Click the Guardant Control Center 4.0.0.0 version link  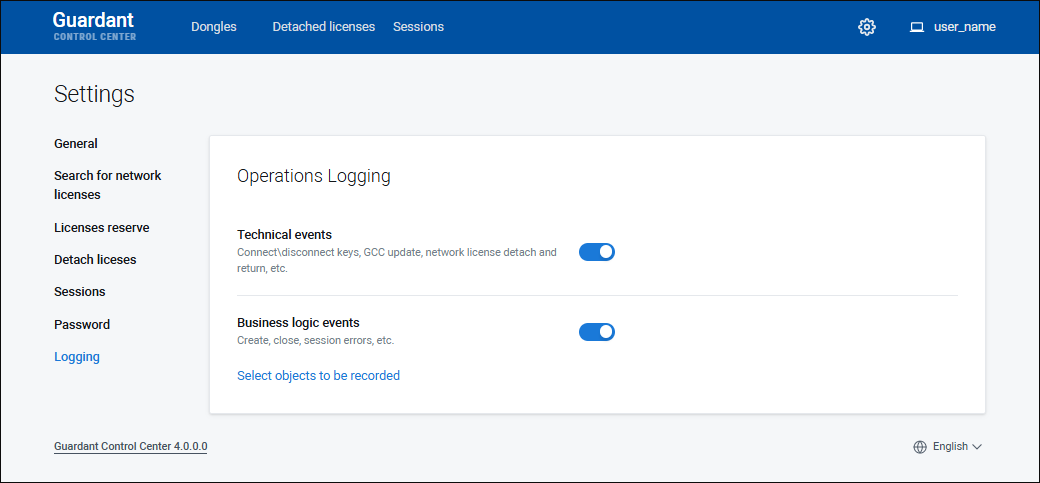click(x=131, y=447)
